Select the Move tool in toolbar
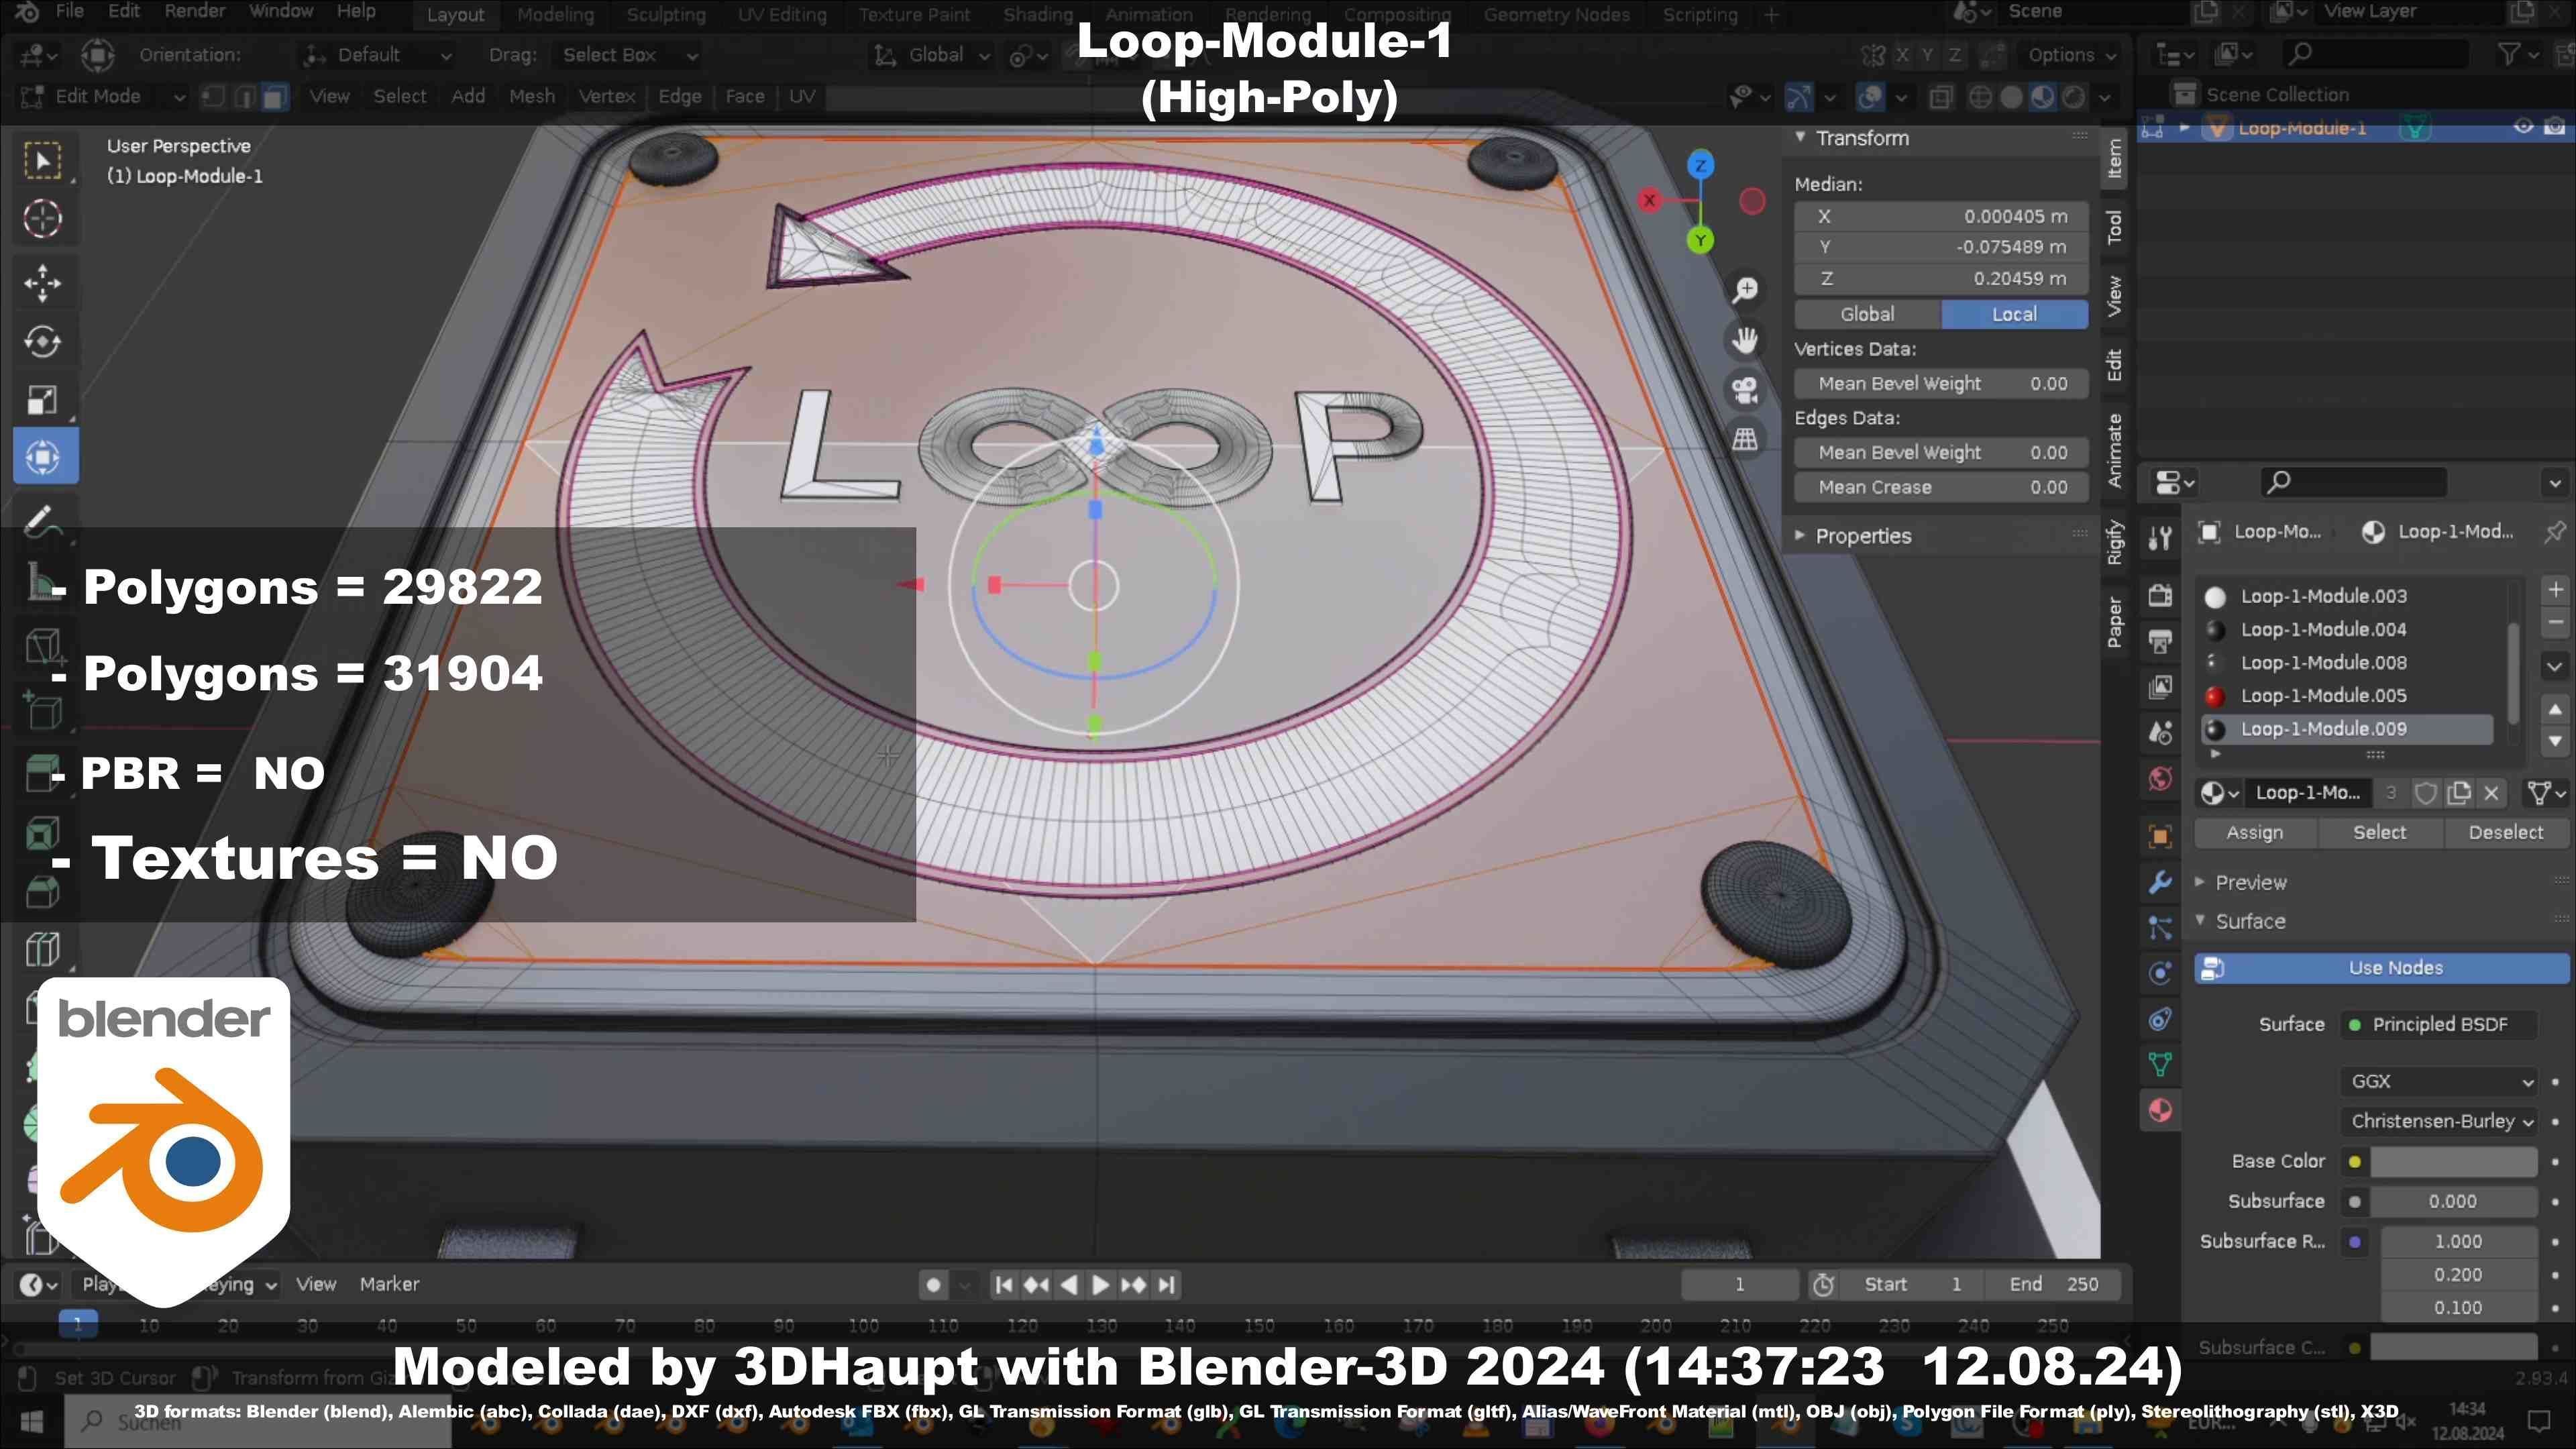The height and width of the screenshot is (1449, 2576). coord(42,283)
